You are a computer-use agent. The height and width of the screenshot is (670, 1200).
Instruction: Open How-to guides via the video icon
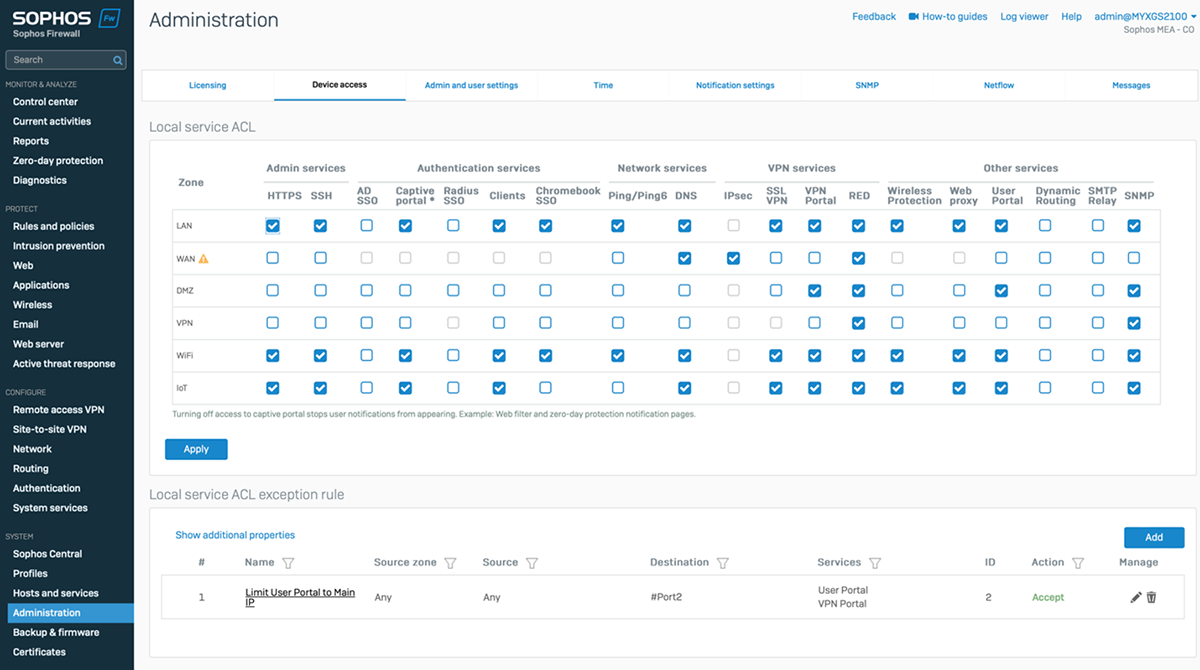[x=913, y=16]
